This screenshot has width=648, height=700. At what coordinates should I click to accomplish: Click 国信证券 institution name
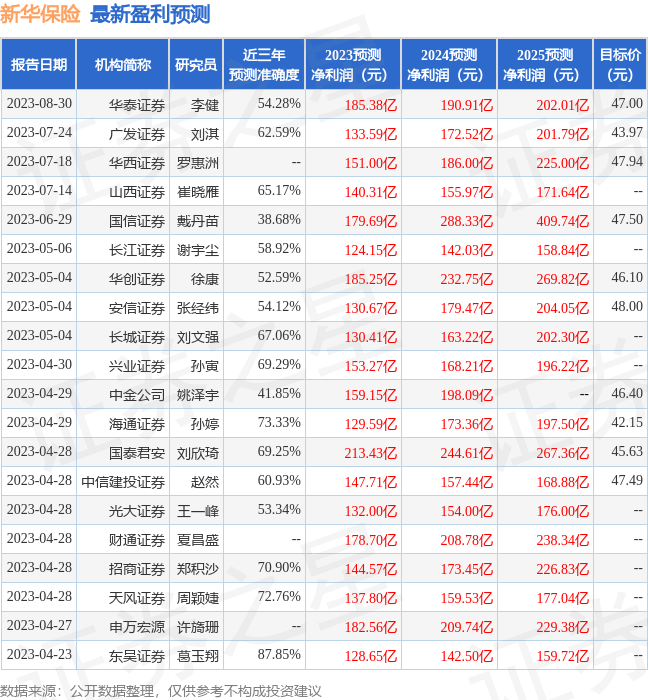pos(137,221)
